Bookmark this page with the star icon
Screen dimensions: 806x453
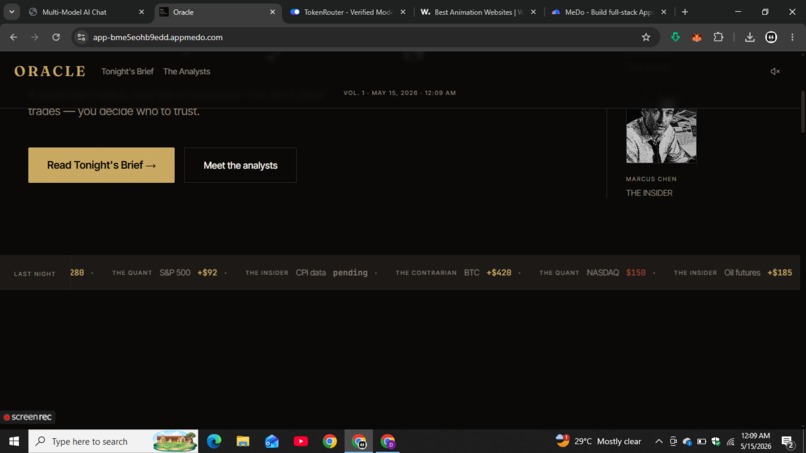pos(646,37)
